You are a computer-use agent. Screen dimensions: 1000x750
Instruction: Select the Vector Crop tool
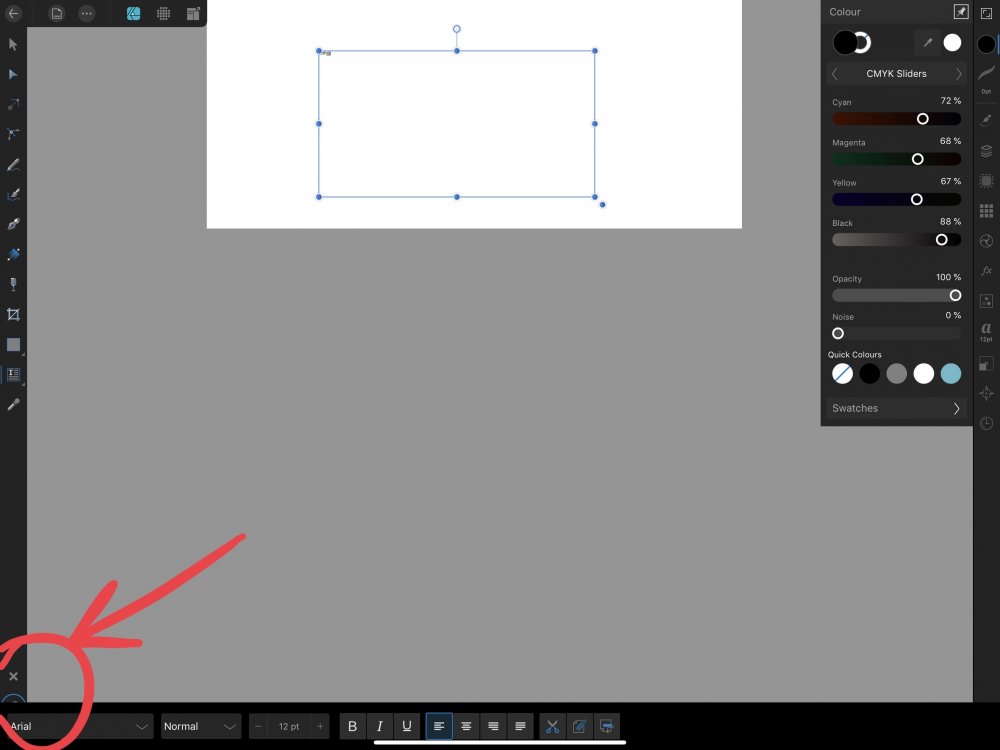pyautogui.click(x=13, y=314)
